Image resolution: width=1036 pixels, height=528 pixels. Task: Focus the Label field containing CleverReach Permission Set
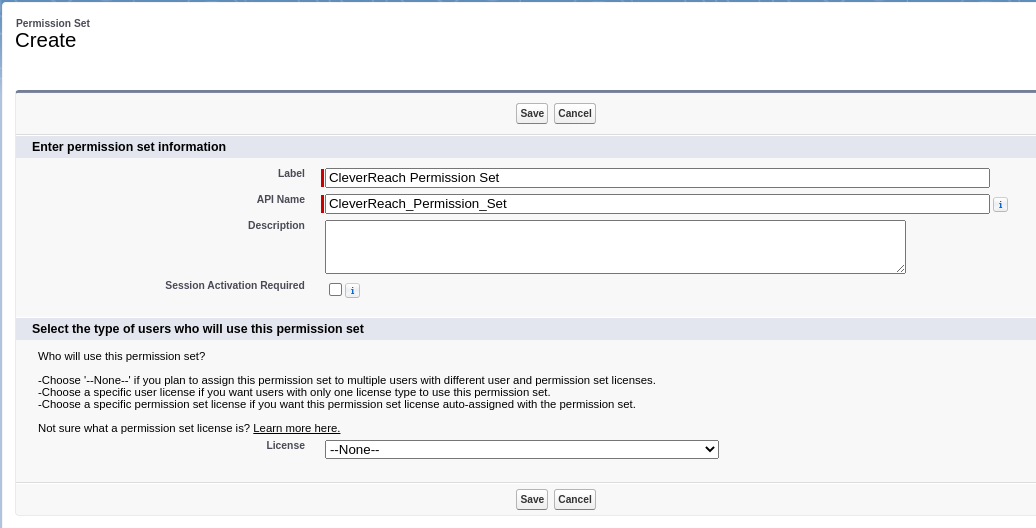pyautogui.click(x=657, y=178)
